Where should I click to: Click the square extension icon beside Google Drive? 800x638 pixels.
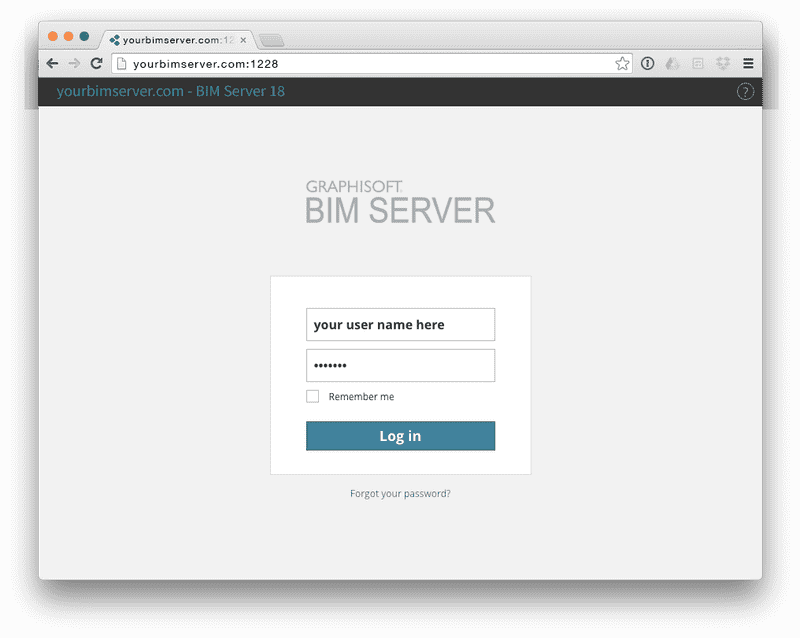point(698,64)
